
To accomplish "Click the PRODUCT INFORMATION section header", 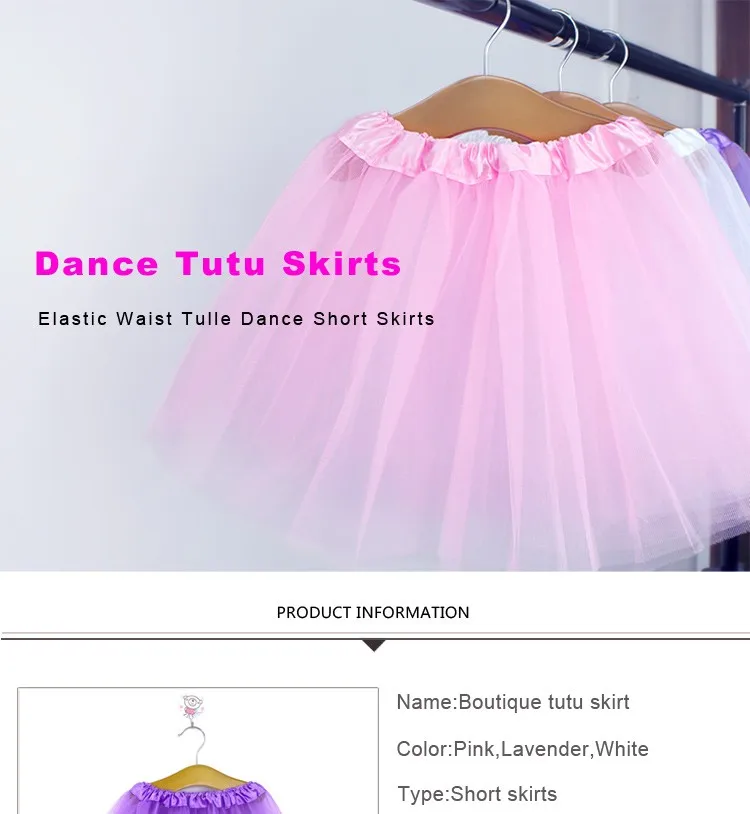I will [x=373, y=613].
